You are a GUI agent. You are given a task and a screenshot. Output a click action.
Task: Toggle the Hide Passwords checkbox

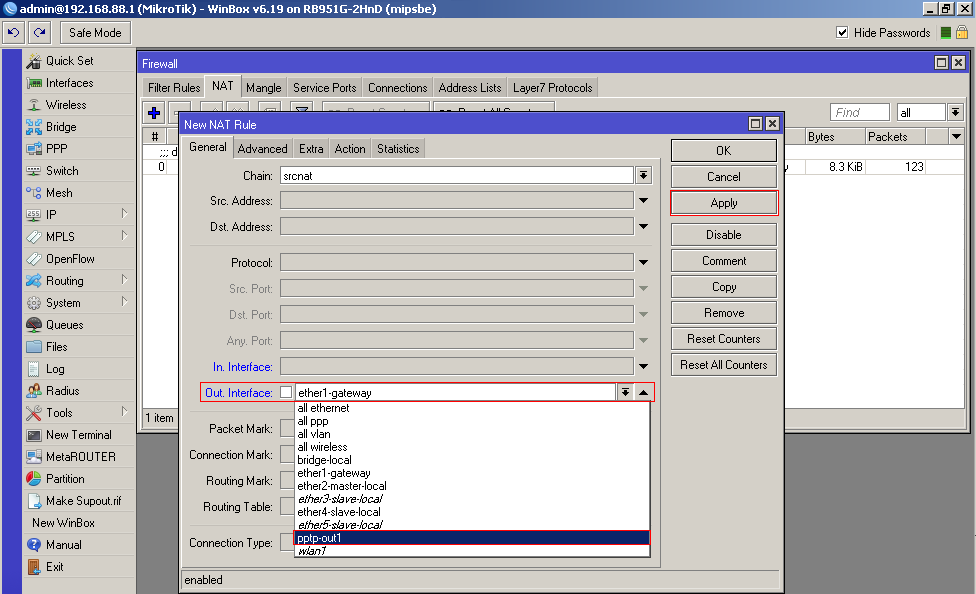pyautogui.click(x=842, y=32)
